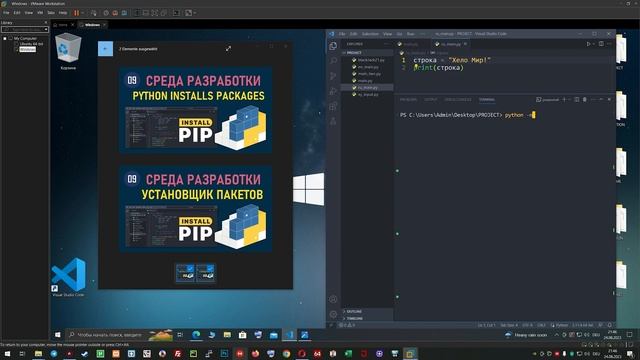Screen dimensions: 640x360
Task: Show hidden icons chevron in guest tray
Action: tap(556, 335)
